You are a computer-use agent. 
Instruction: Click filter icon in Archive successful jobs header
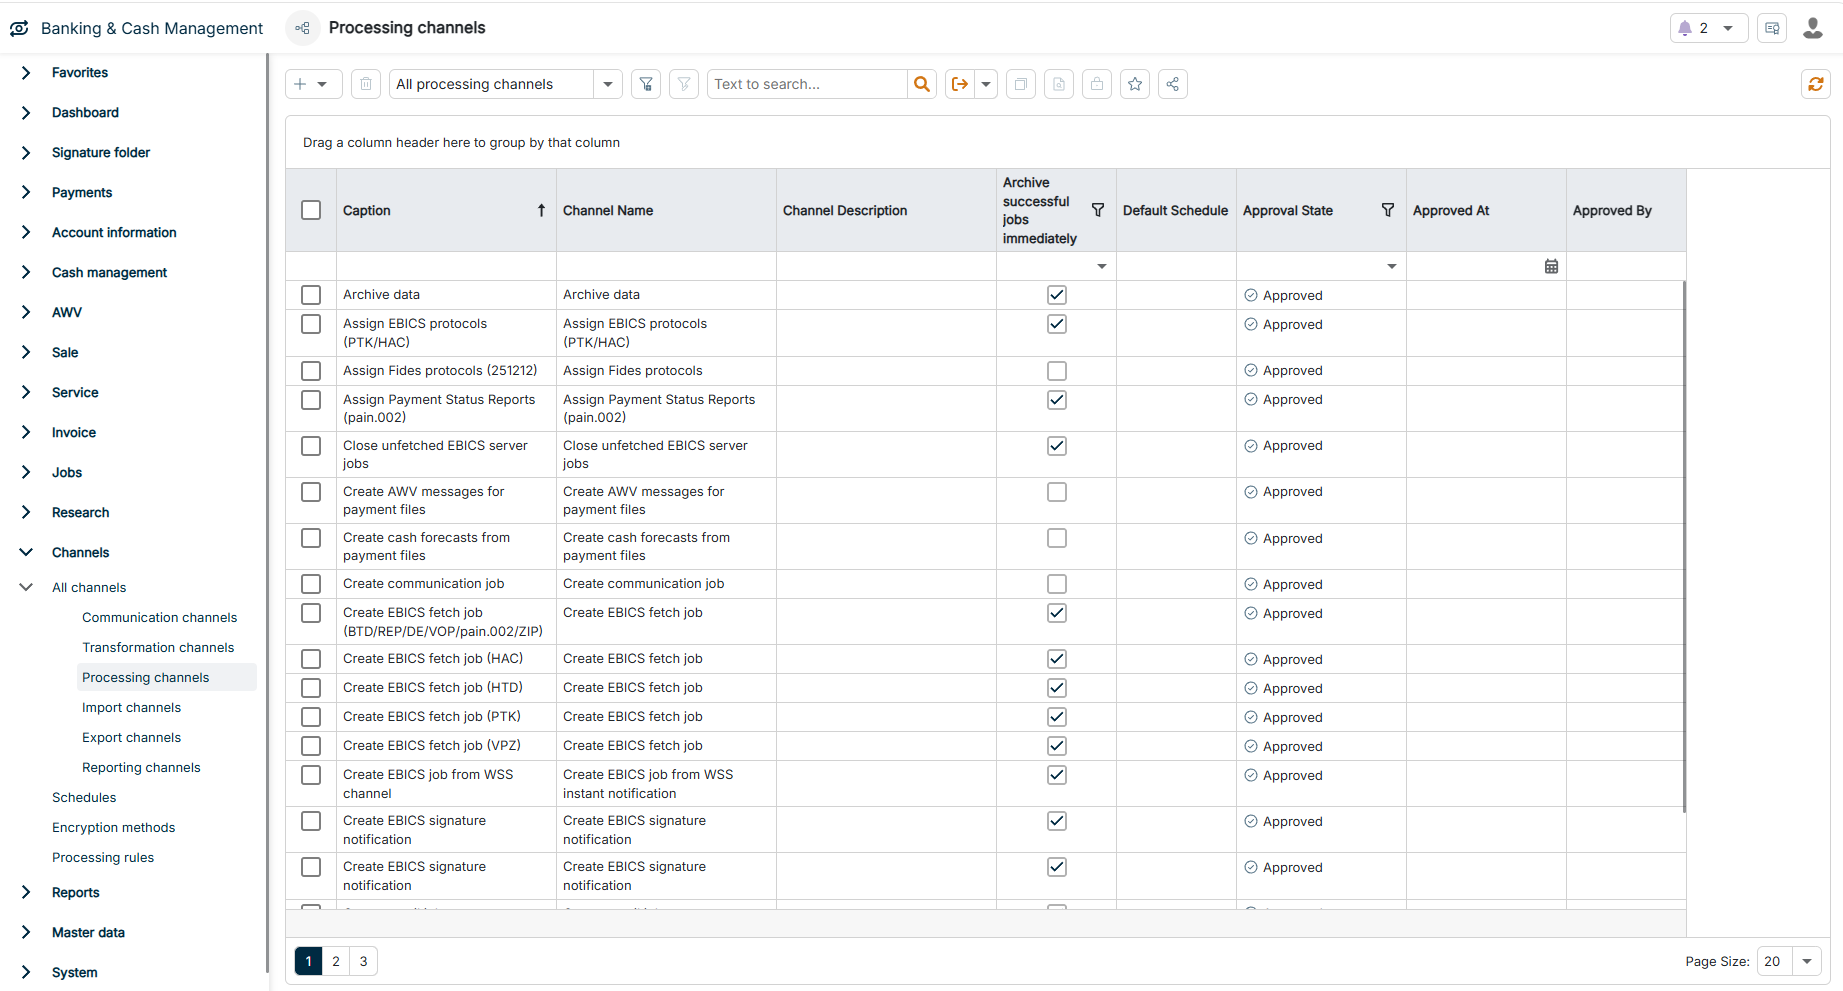[x=1098, y=210]
